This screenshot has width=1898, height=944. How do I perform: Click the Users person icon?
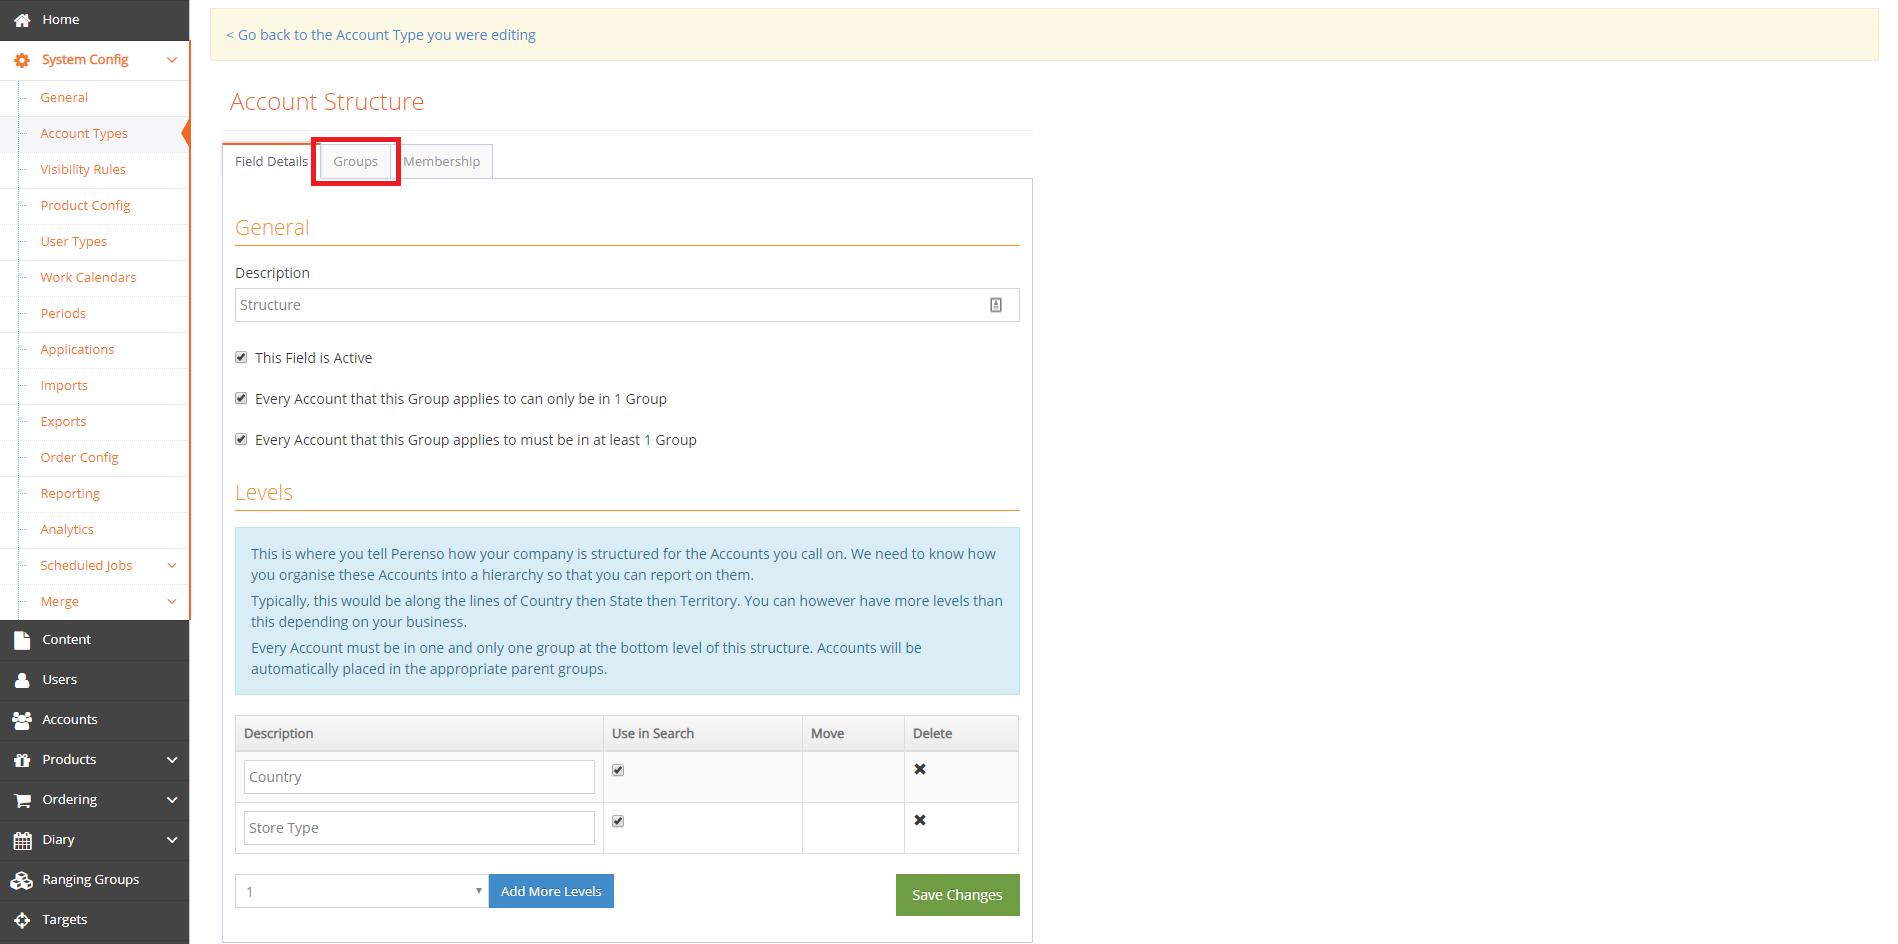22,680
